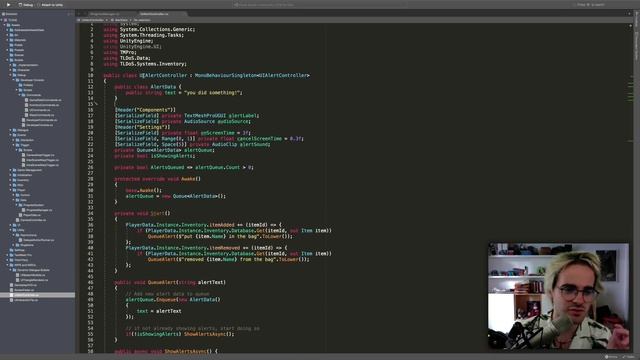Image resolution: width=640 pixels, height=360 pixels.
Task: Click the editor vertical scrollbar
Action: click(x=631, y=188)
